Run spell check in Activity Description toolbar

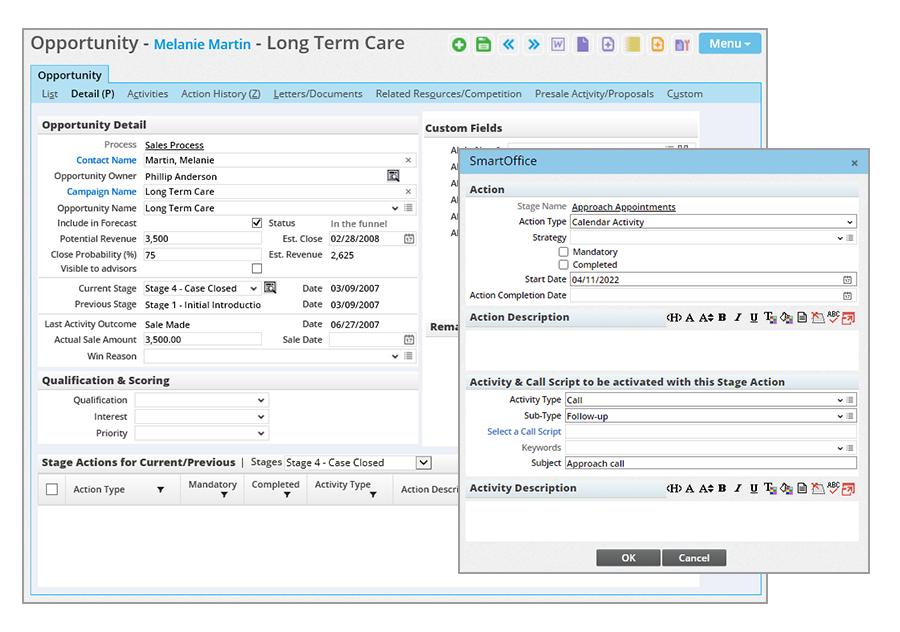(833, 488)
